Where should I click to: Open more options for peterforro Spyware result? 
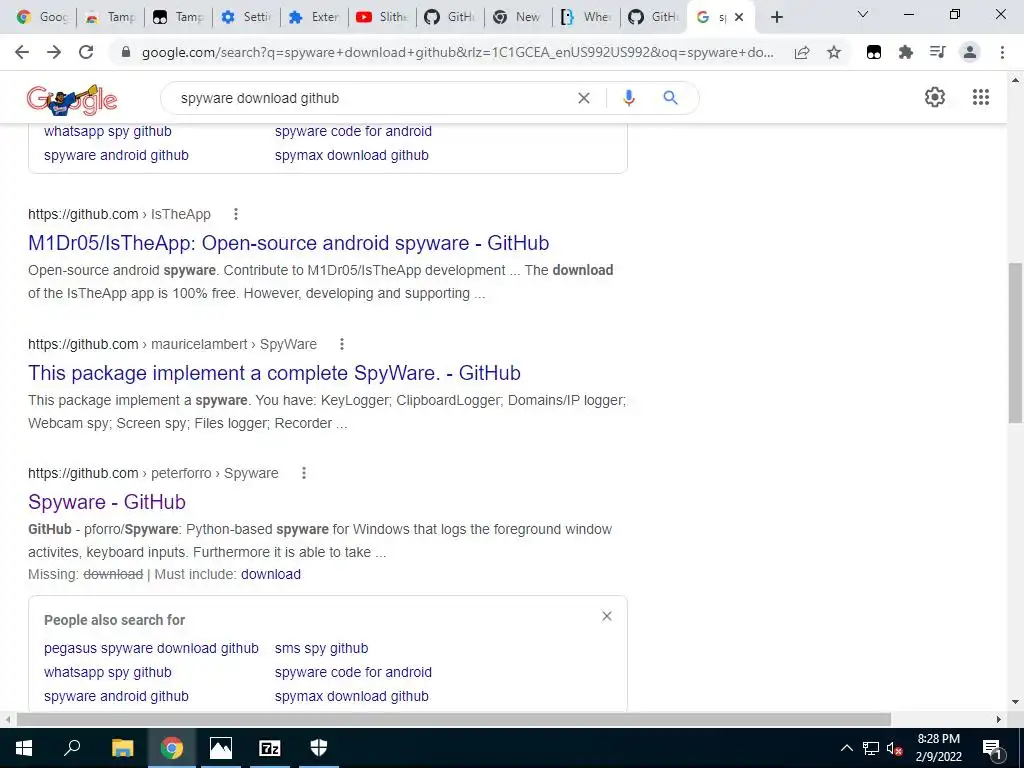point(304,473)
